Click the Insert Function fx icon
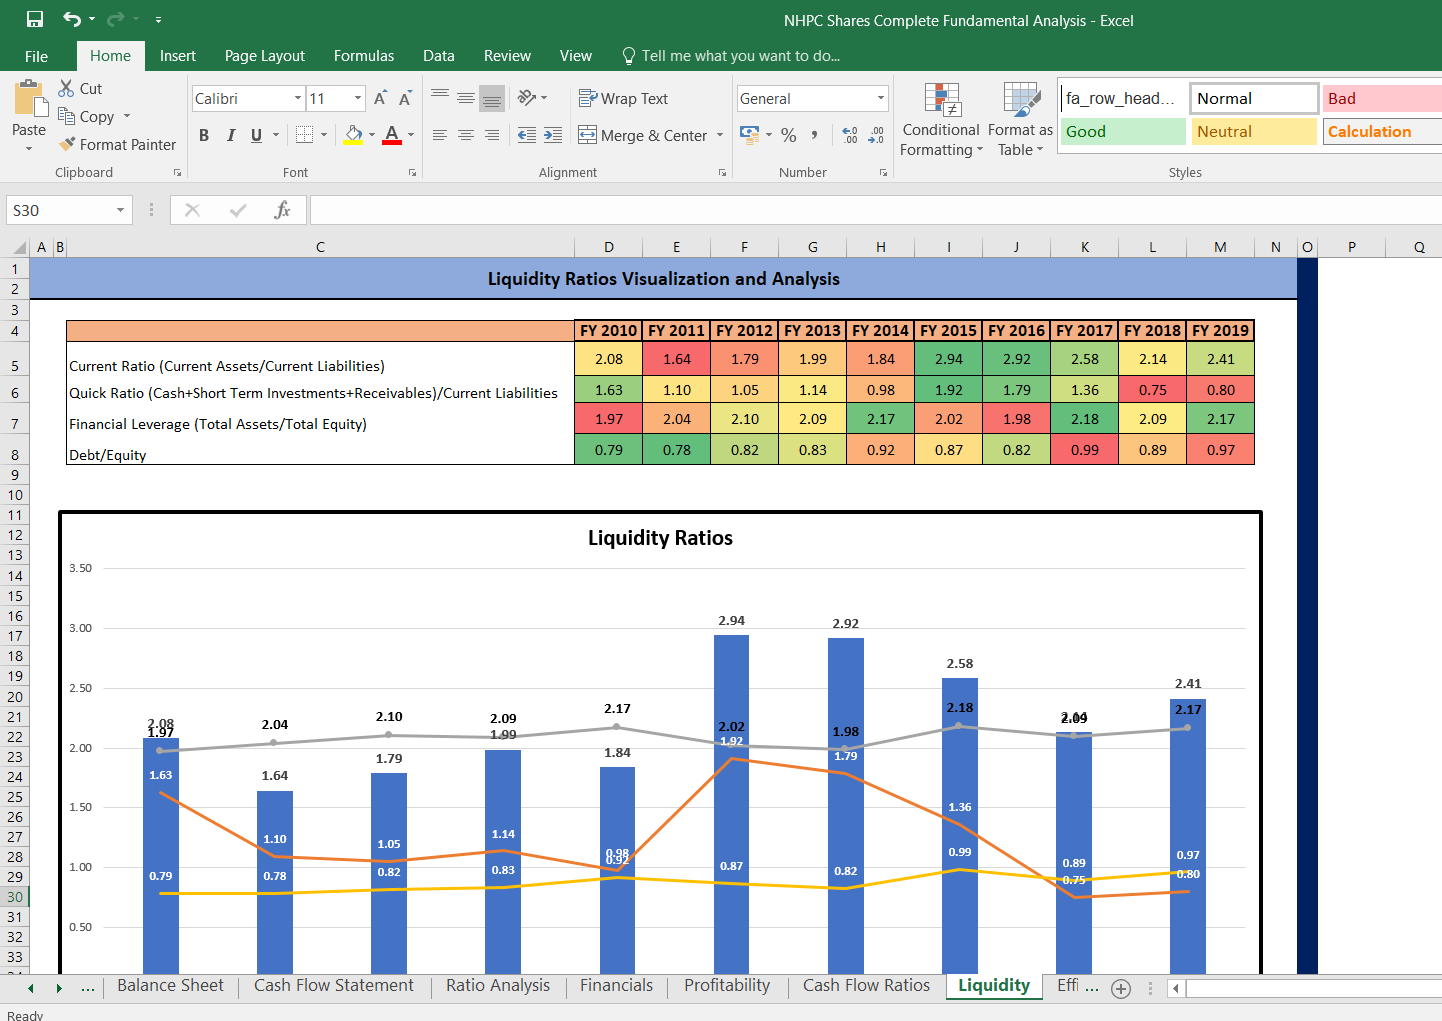This screenshot has width=1442, height=1021. click(x=282, y=210)
